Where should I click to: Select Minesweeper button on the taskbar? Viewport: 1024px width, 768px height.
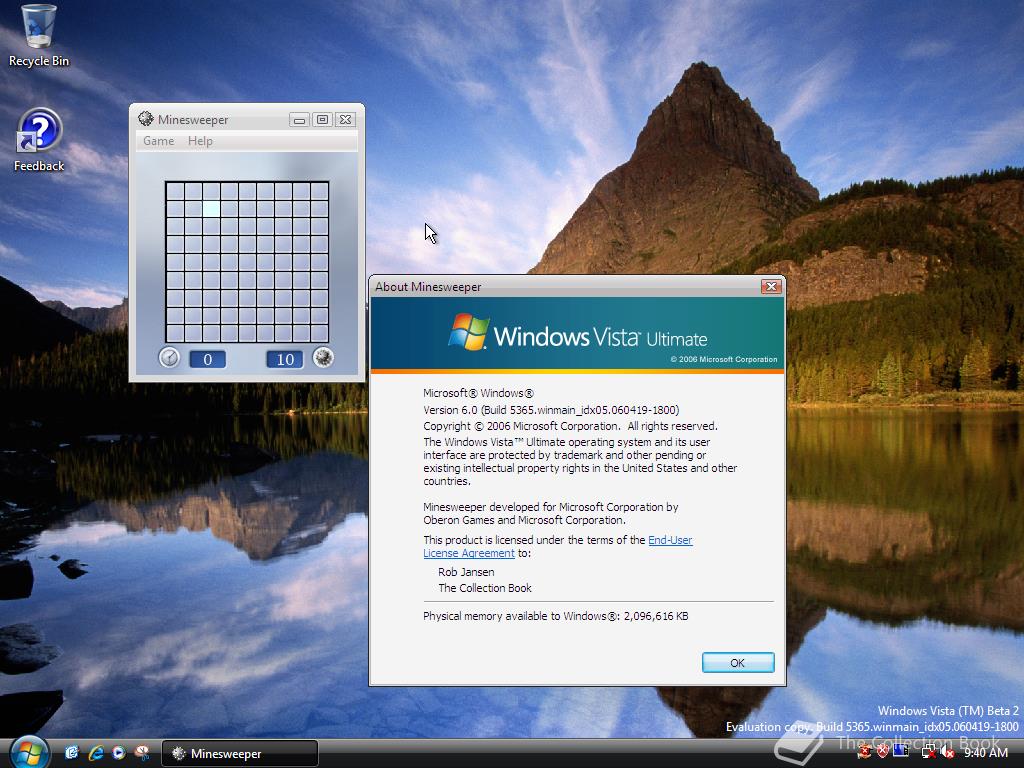click(x=239, y=754)
